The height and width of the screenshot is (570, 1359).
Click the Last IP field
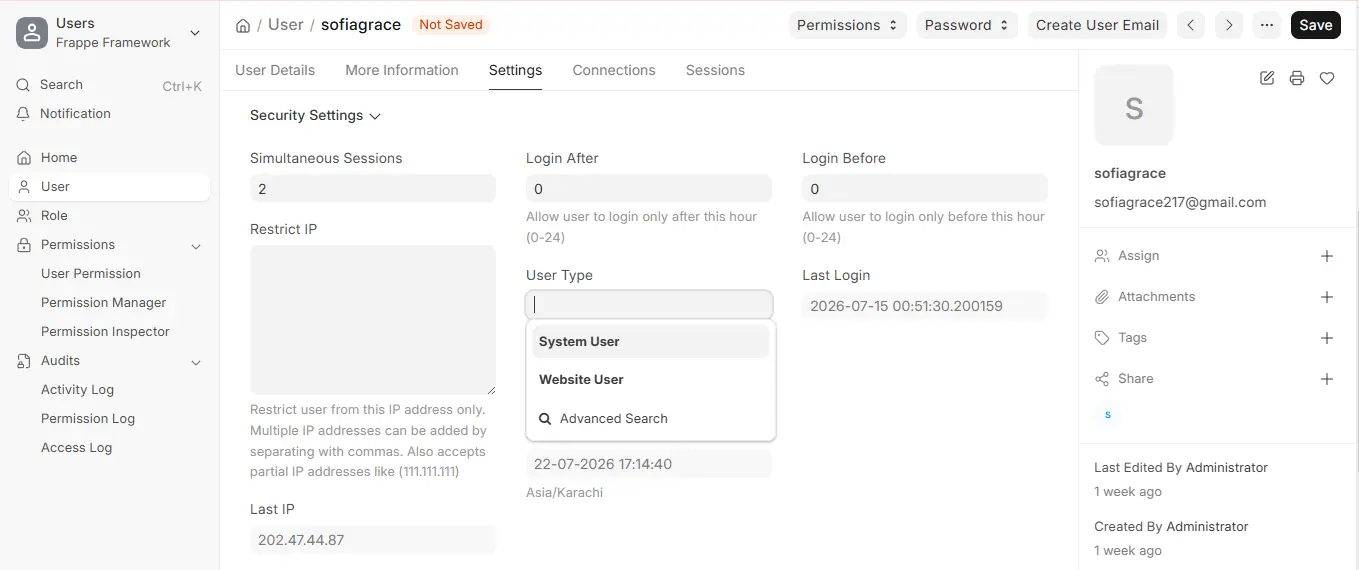coord(373,540)
